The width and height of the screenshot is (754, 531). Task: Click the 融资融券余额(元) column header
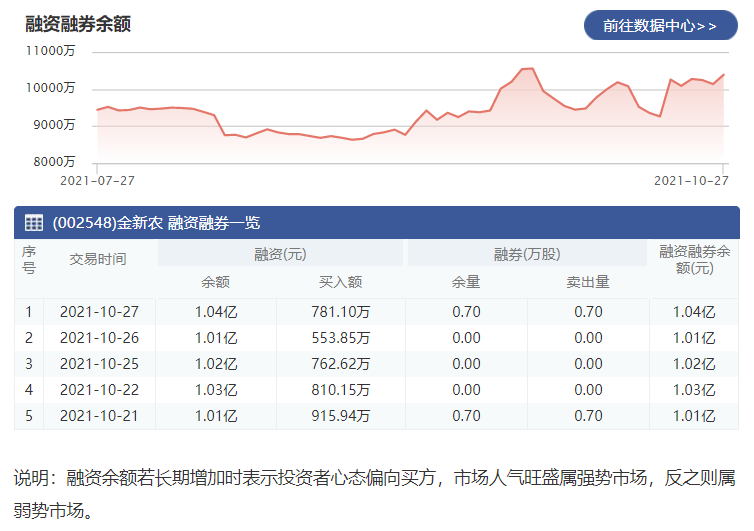point(694,260)
